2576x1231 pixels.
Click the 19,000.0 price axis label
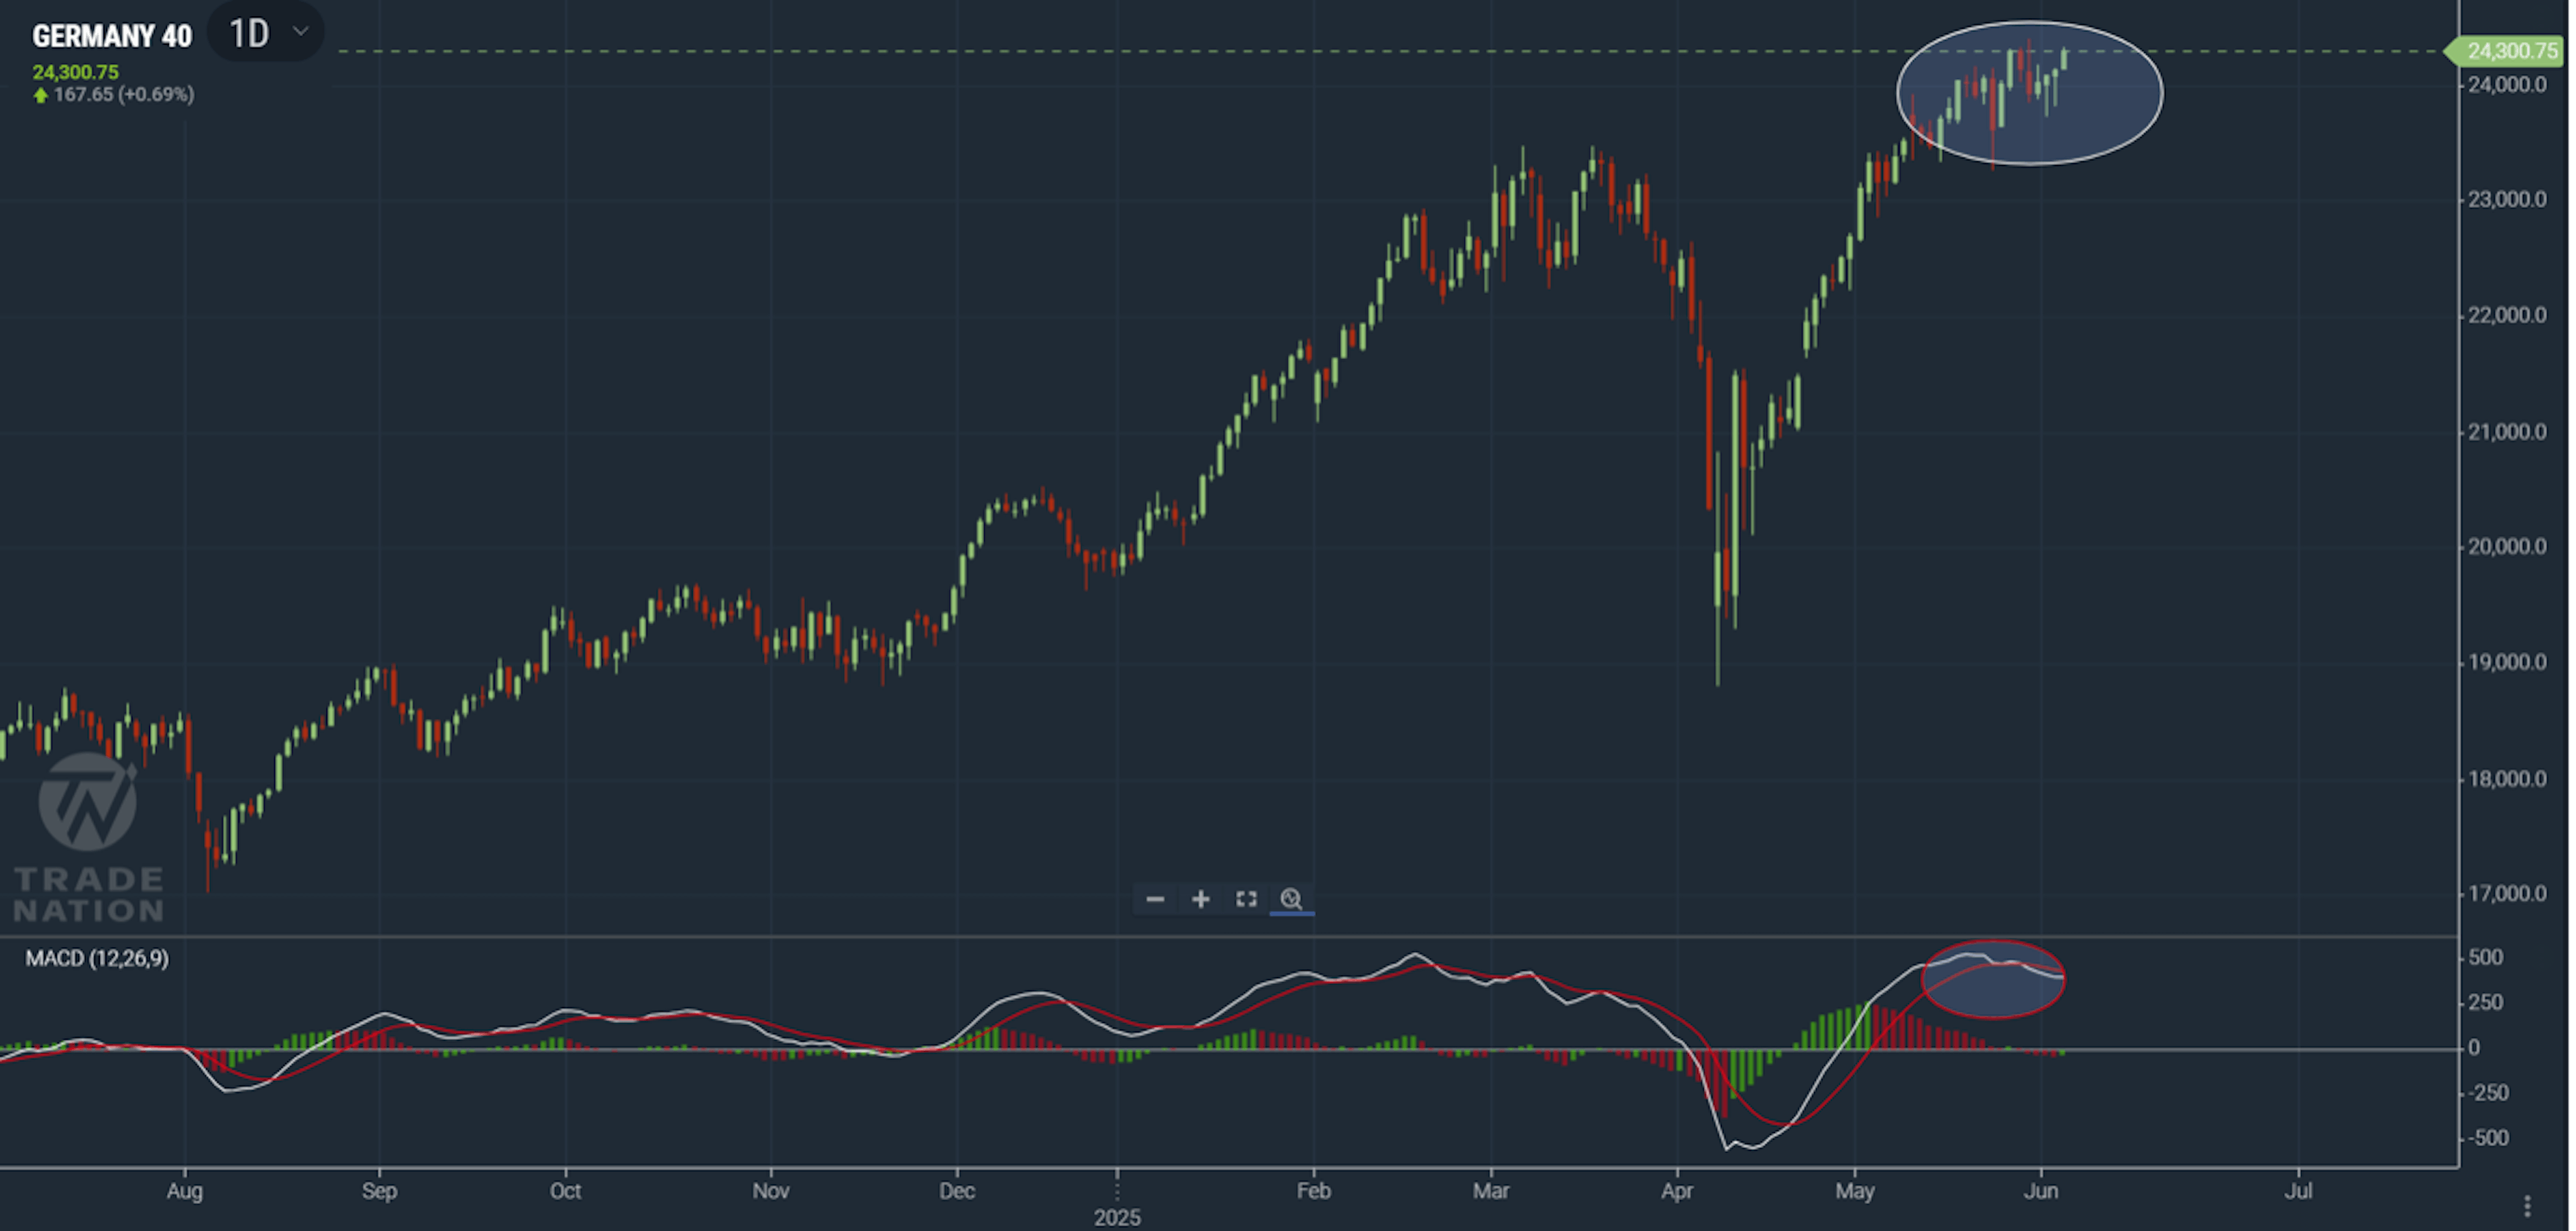coord(2506,663)
